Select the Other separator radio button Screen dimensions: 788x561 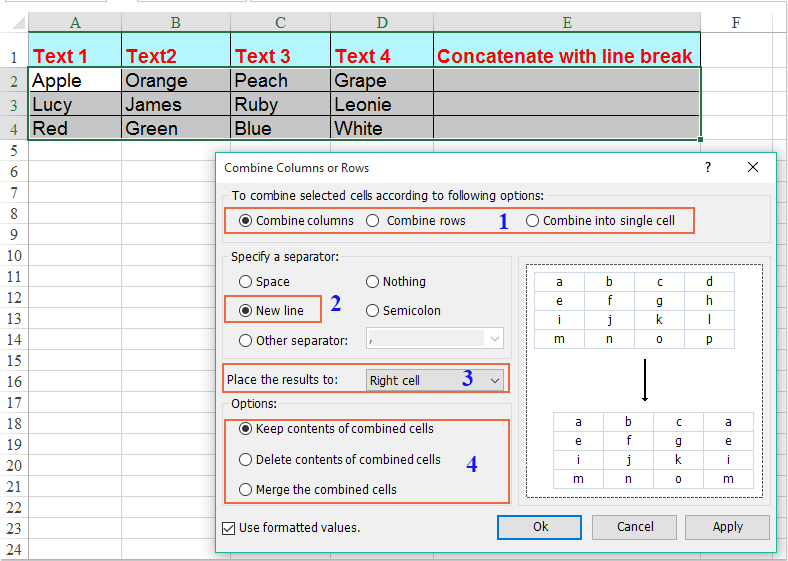coord(246,340)
